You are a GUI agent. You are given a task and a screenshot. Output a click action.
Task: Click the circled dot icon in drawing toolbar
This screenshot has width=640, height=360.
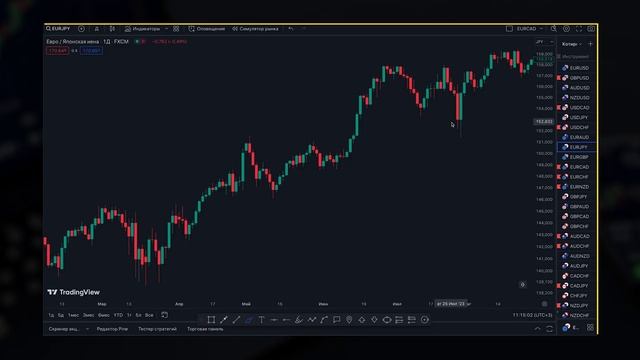click(x=424, y=320)
